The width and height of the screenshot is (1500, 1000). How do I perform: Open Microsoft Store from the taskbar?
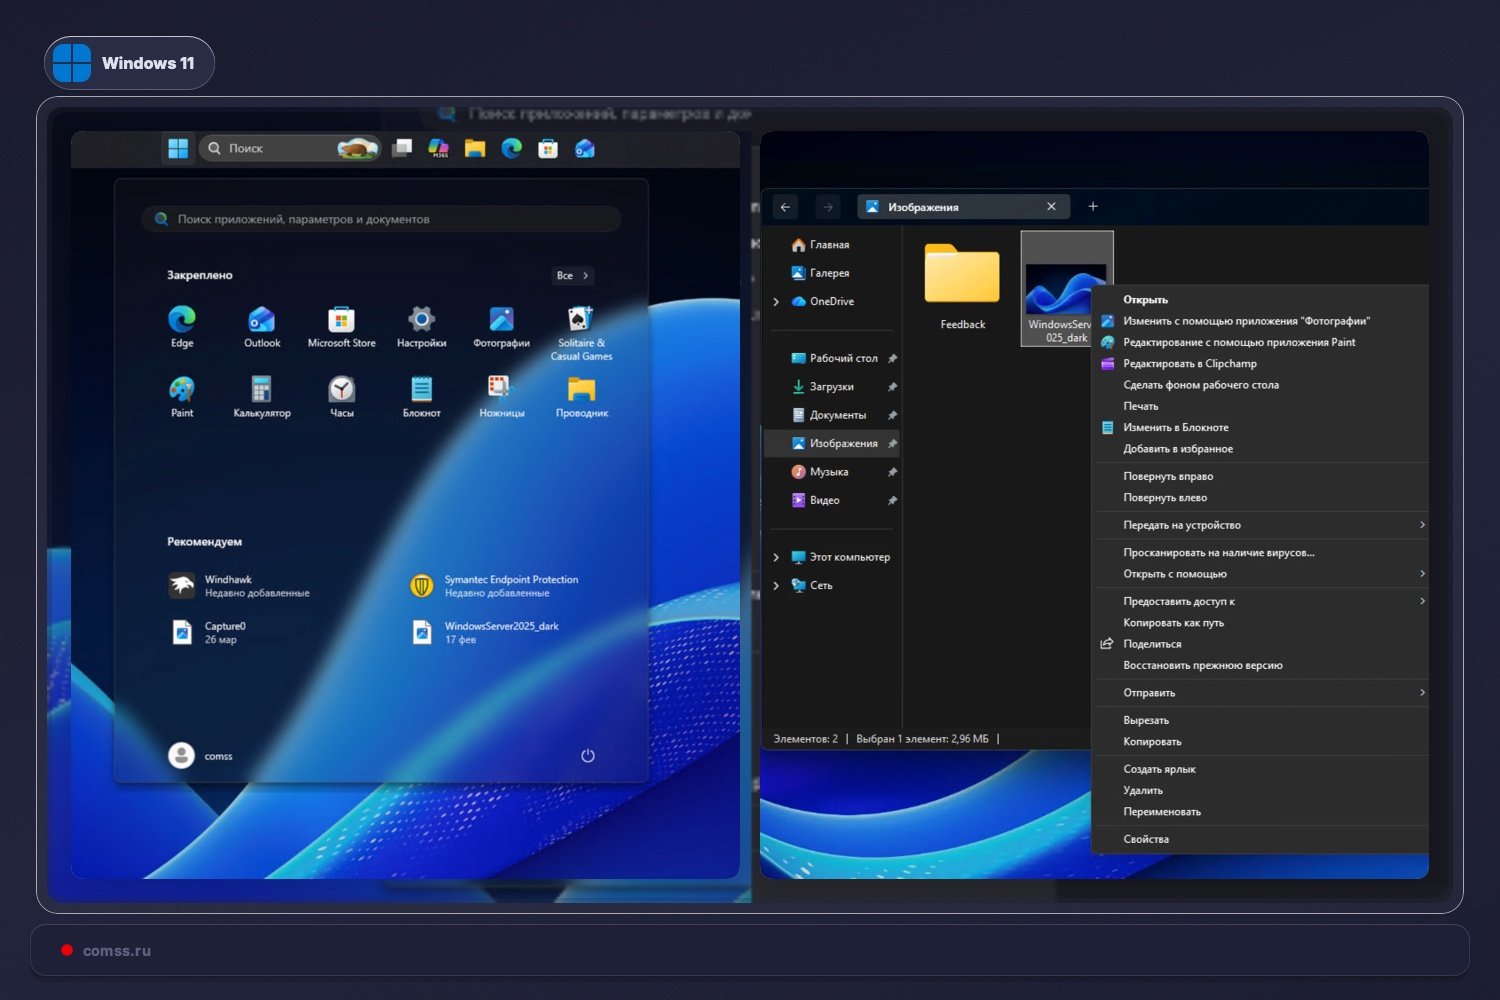point(547,147)
